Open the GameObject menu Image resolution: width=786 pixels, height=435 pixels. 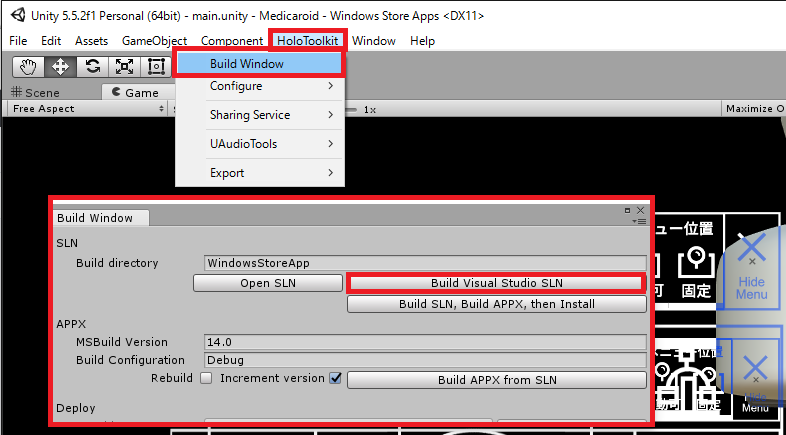coord(154,41)
